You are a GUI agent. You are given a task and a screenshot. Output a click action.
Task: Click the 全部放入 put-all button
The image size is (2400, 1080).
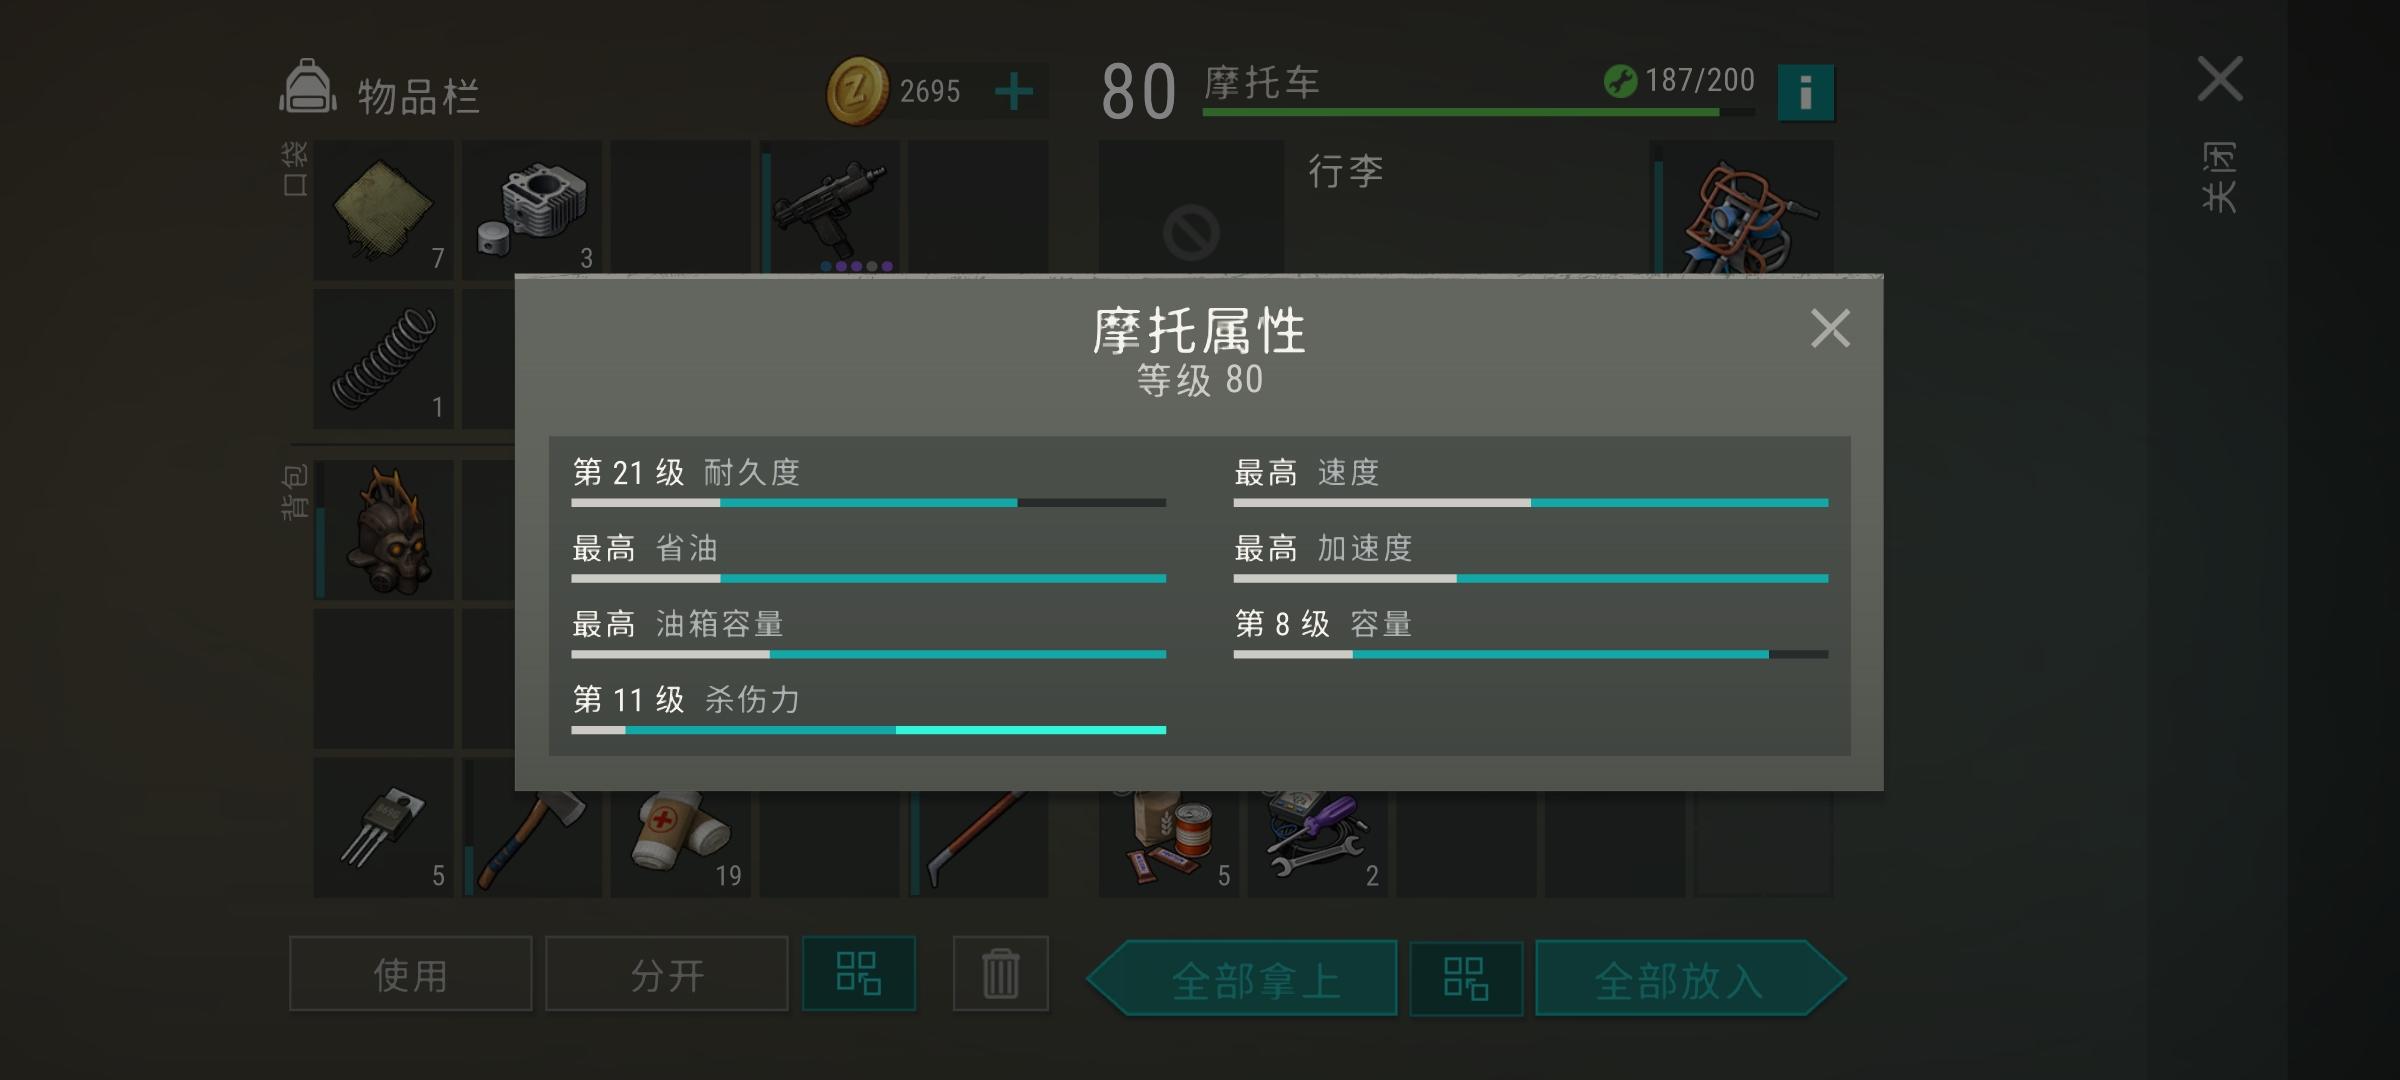[x=1690, y=978]
